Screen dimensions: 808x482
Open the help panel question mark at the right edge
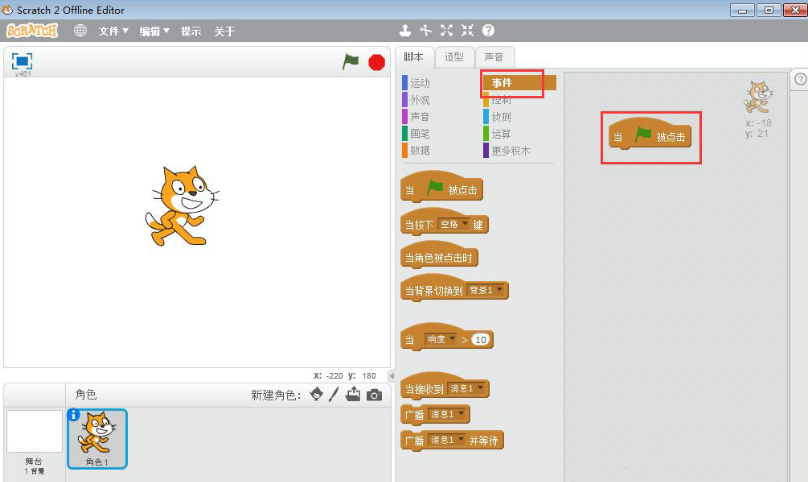(800, 79)
